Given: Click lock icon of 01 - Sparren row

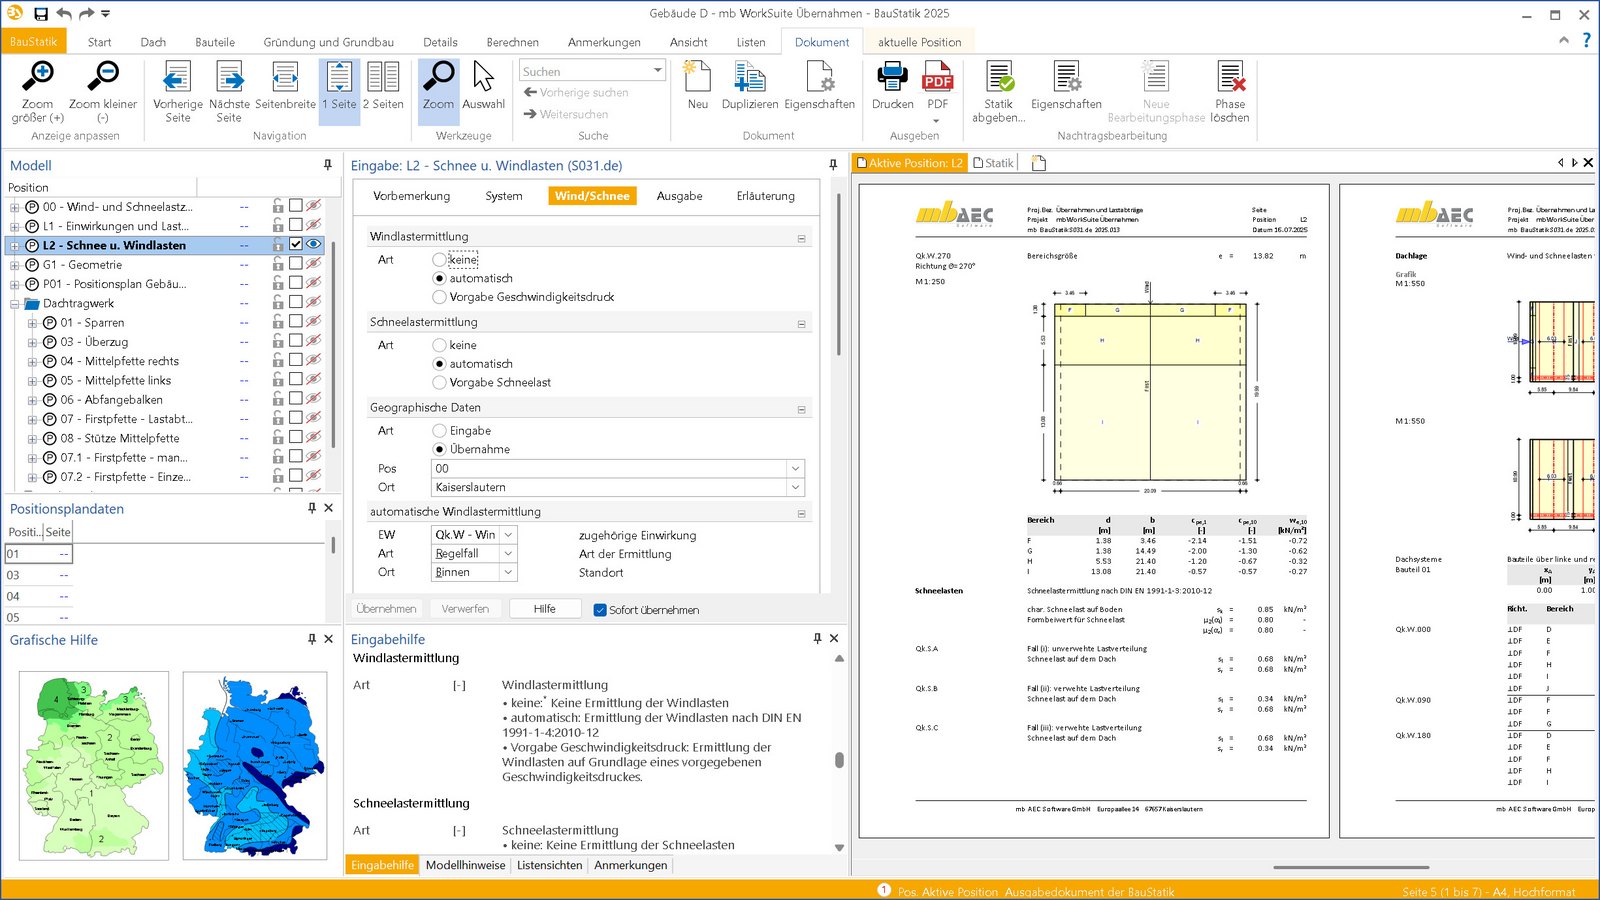Looking at the screenshot, I should pos(278,322).
